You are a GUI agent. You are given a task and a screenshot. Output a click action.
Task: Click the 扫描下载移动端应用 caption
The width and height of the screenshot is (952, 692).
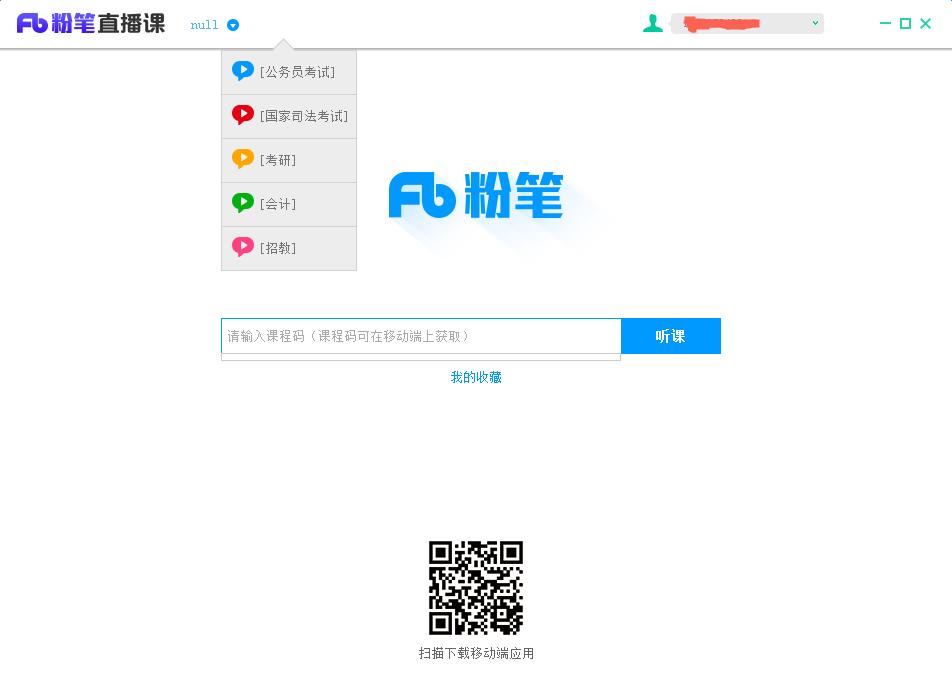coord(476,653)
